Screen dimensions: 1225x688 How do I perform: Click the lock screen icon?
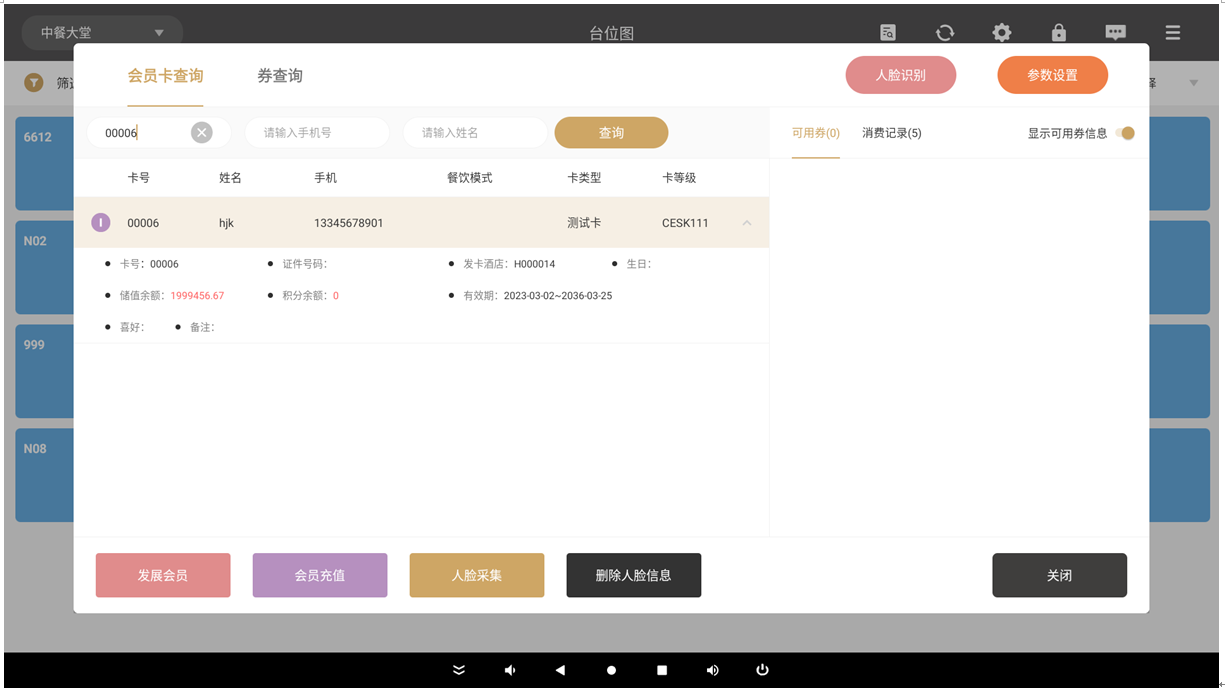pos(1059,32)
